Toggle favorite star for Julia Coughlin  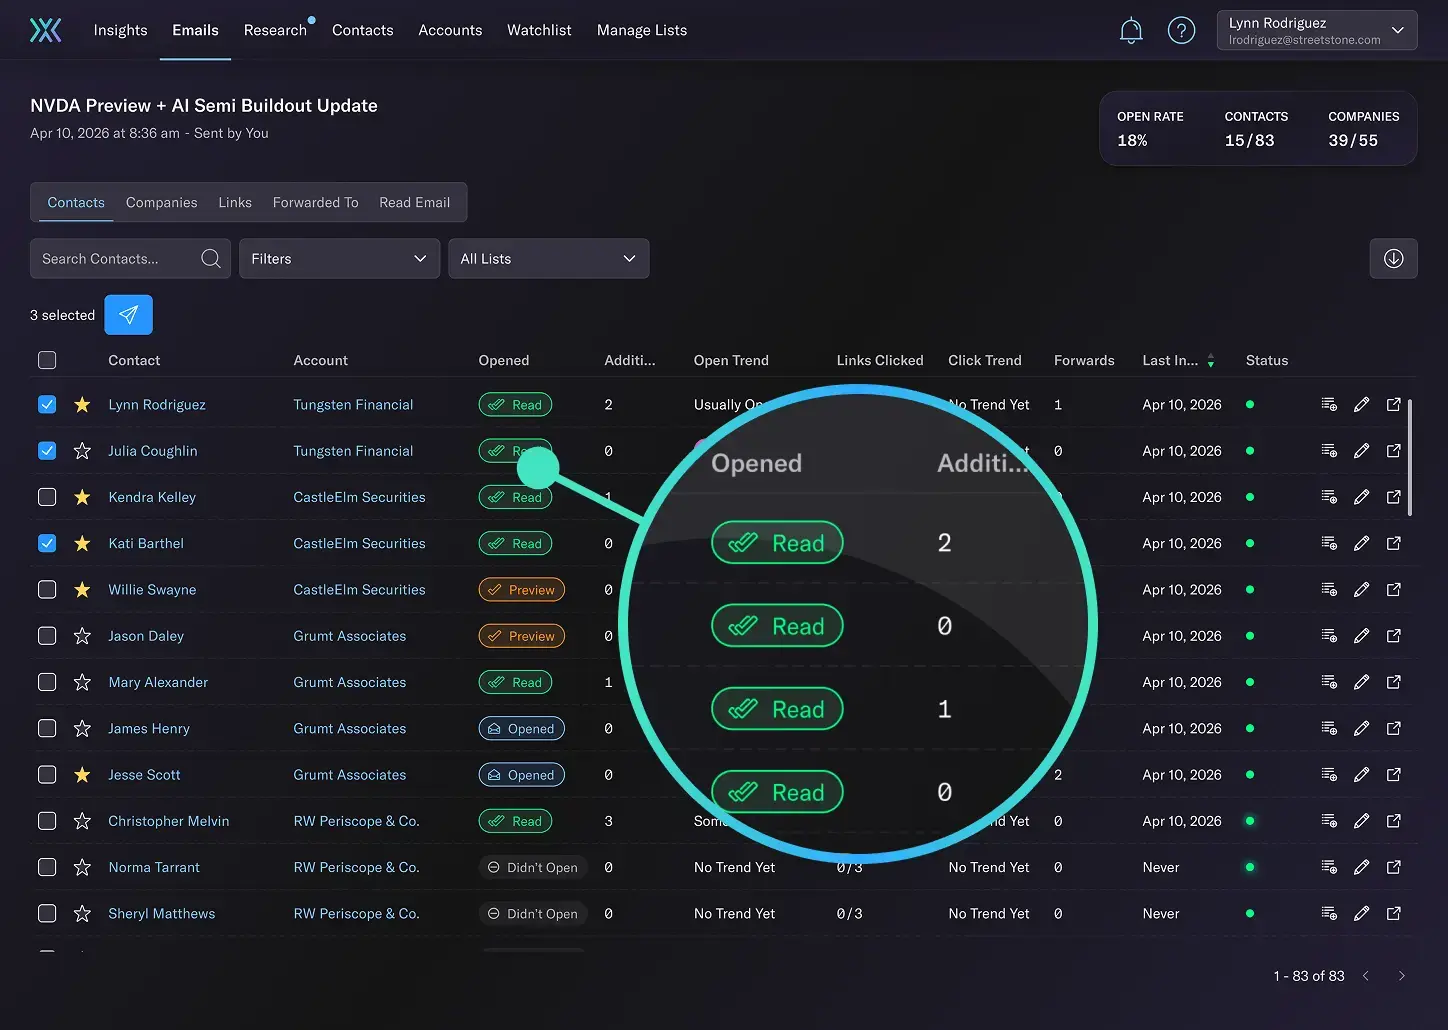click(x=83, y=451)
